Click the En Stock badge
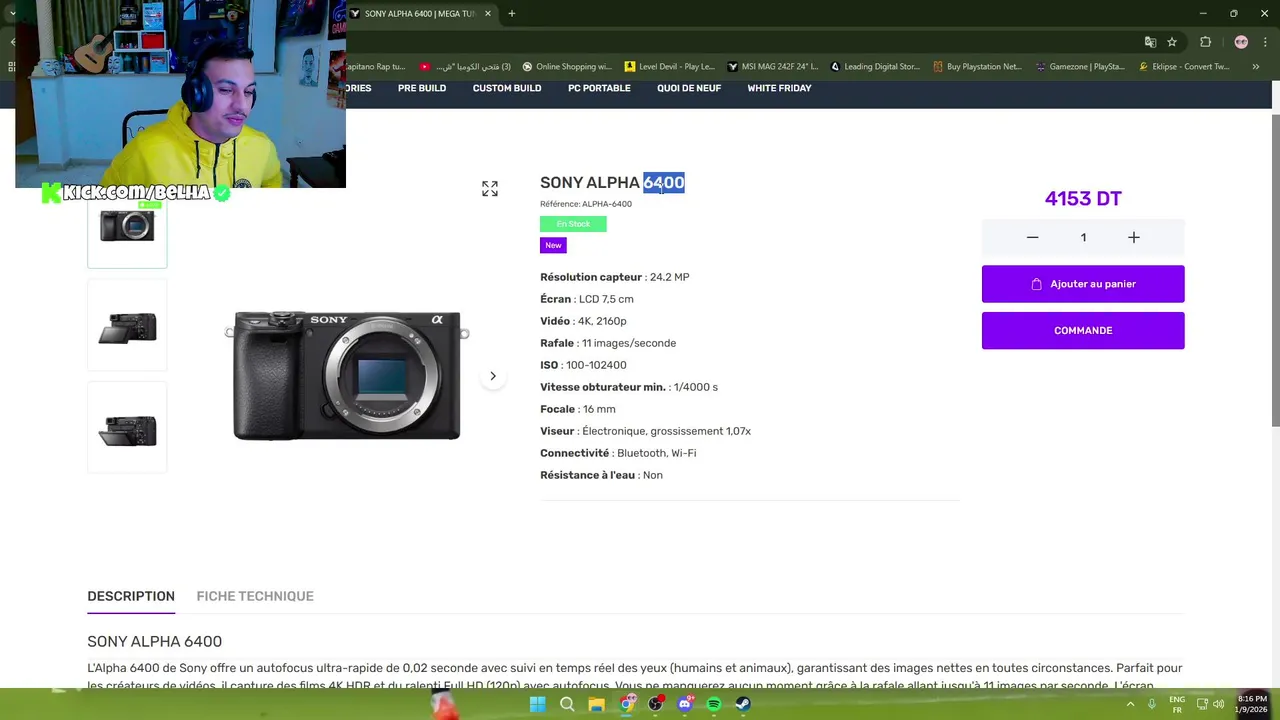This screenshot has height=720, width=1280. (x=573, y=224)
